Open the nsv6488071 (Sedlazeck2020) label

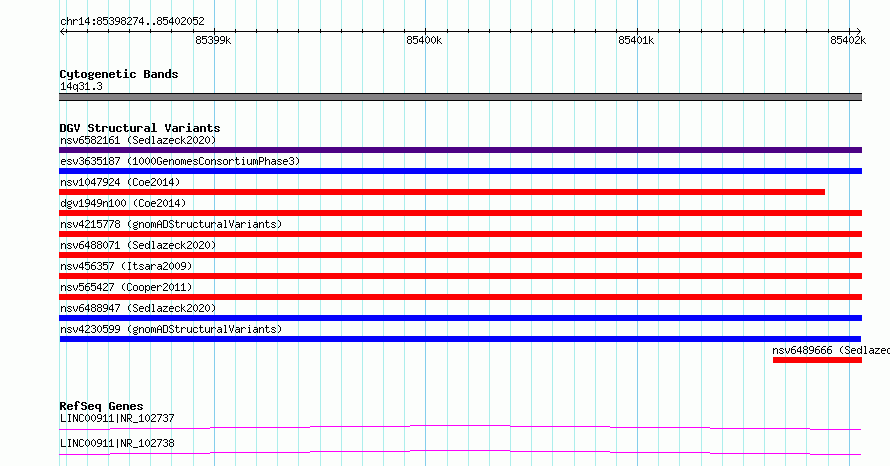138,245
